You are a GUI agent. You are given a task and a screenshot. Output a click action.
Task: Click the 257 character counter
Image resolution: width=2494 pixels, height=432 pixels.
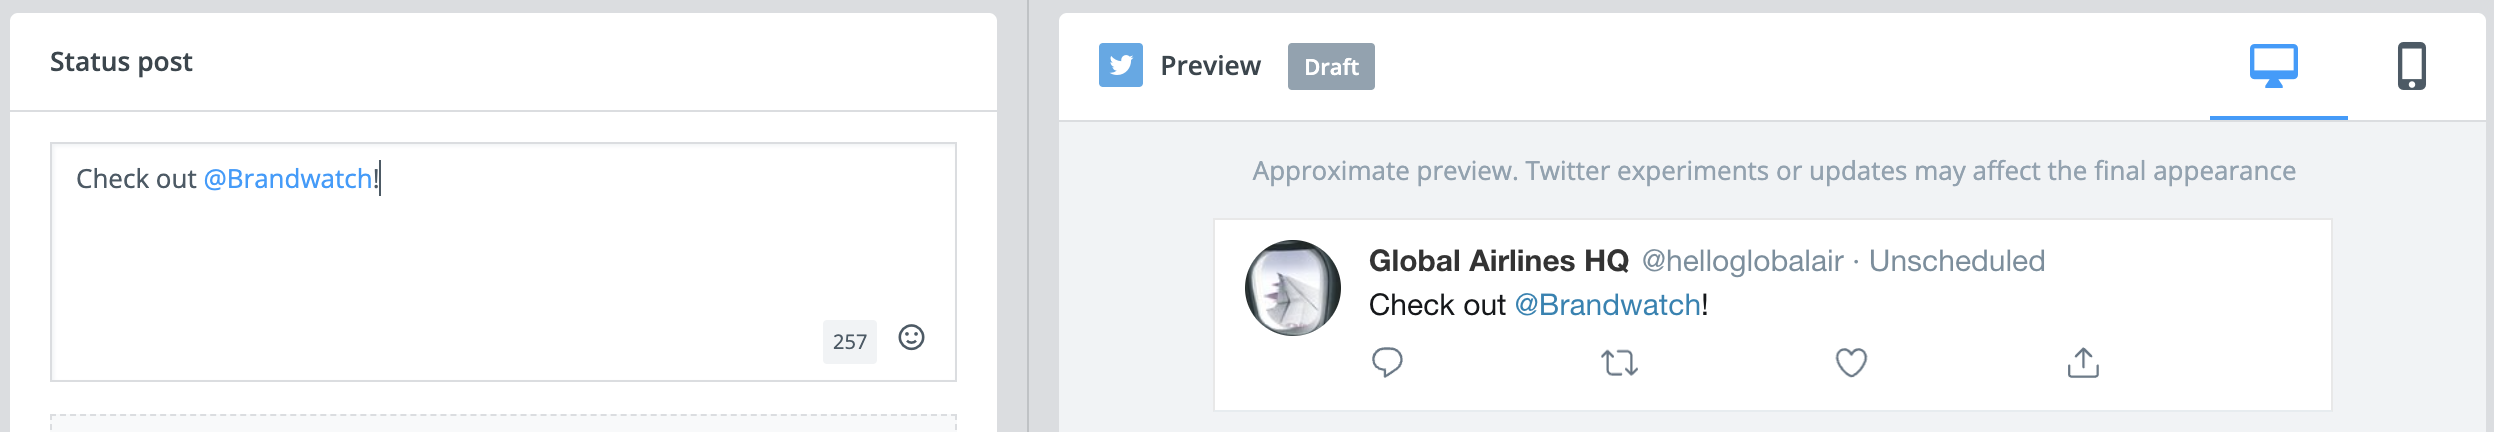pyautogui.click(x=850, y=342)
